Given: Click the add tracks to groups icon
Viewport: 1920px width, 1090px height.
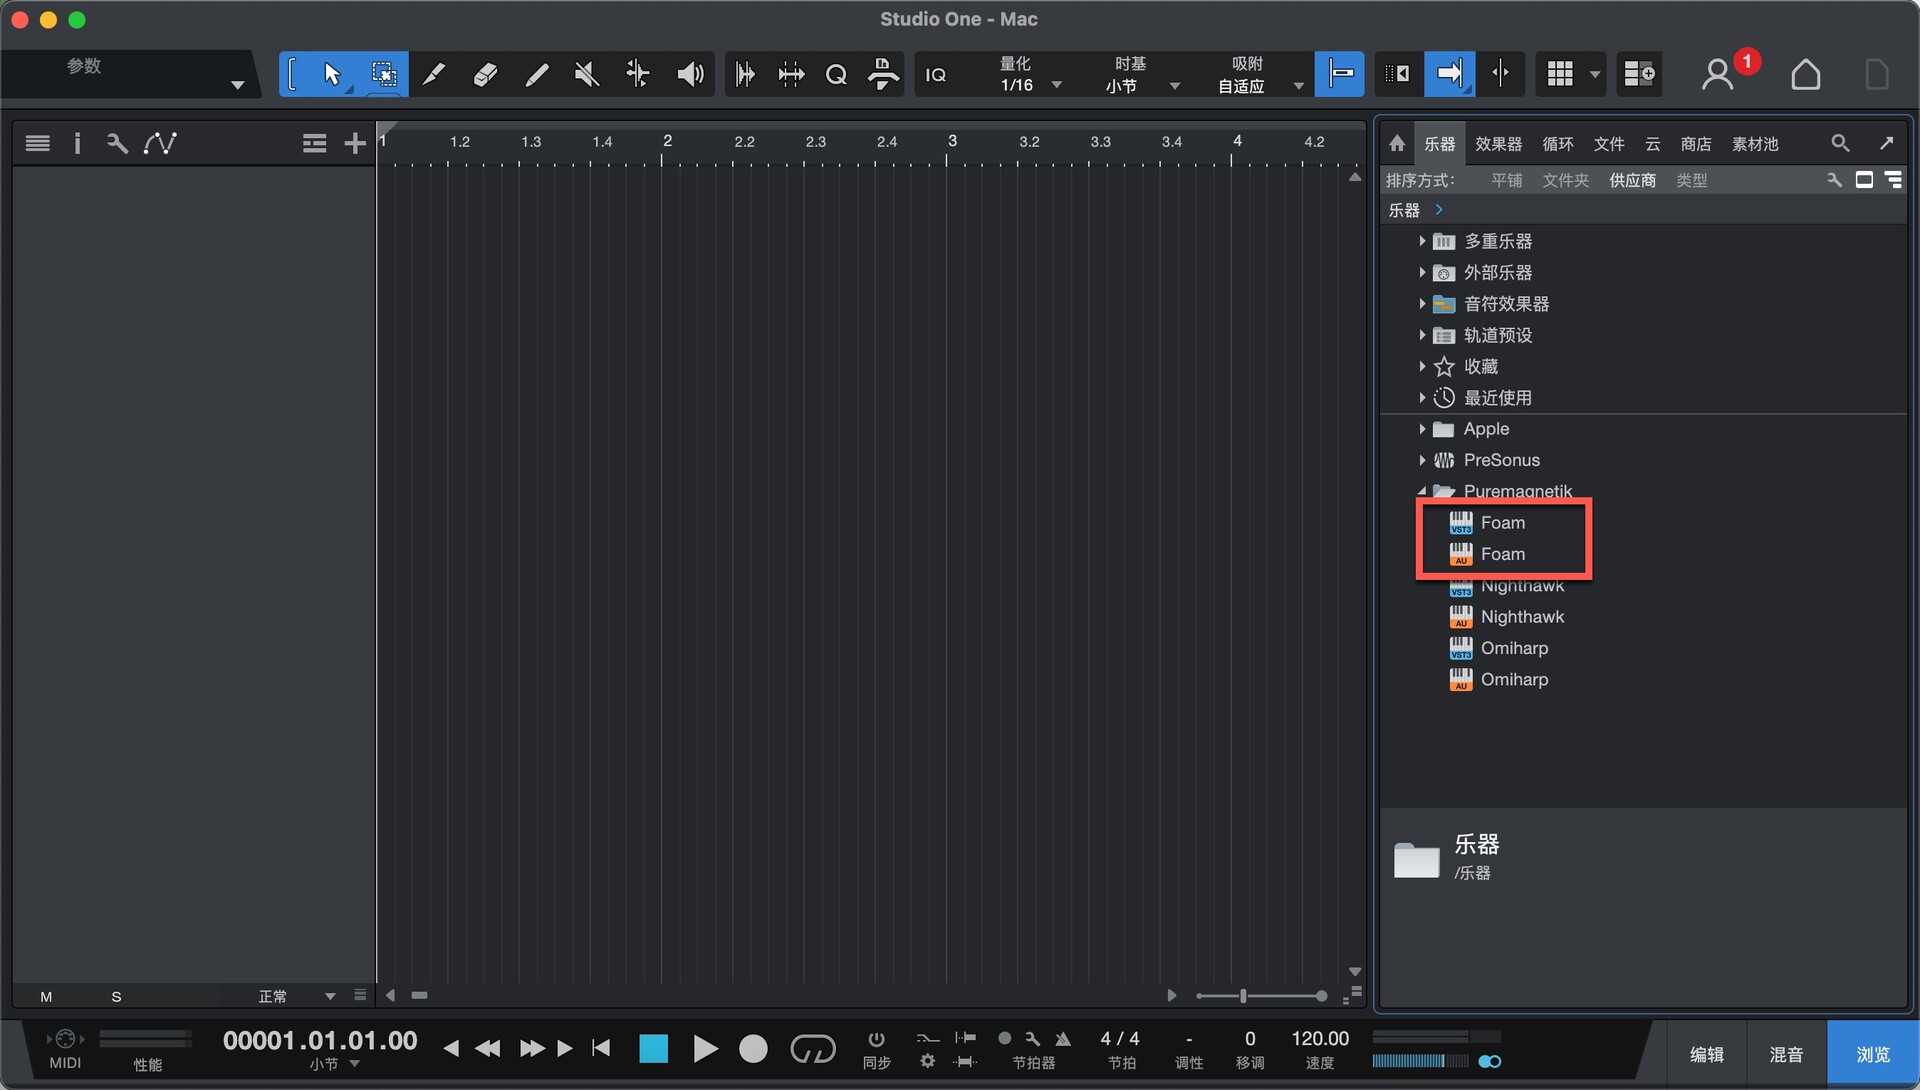Looking at the screenshot, I should click(314, 143).
